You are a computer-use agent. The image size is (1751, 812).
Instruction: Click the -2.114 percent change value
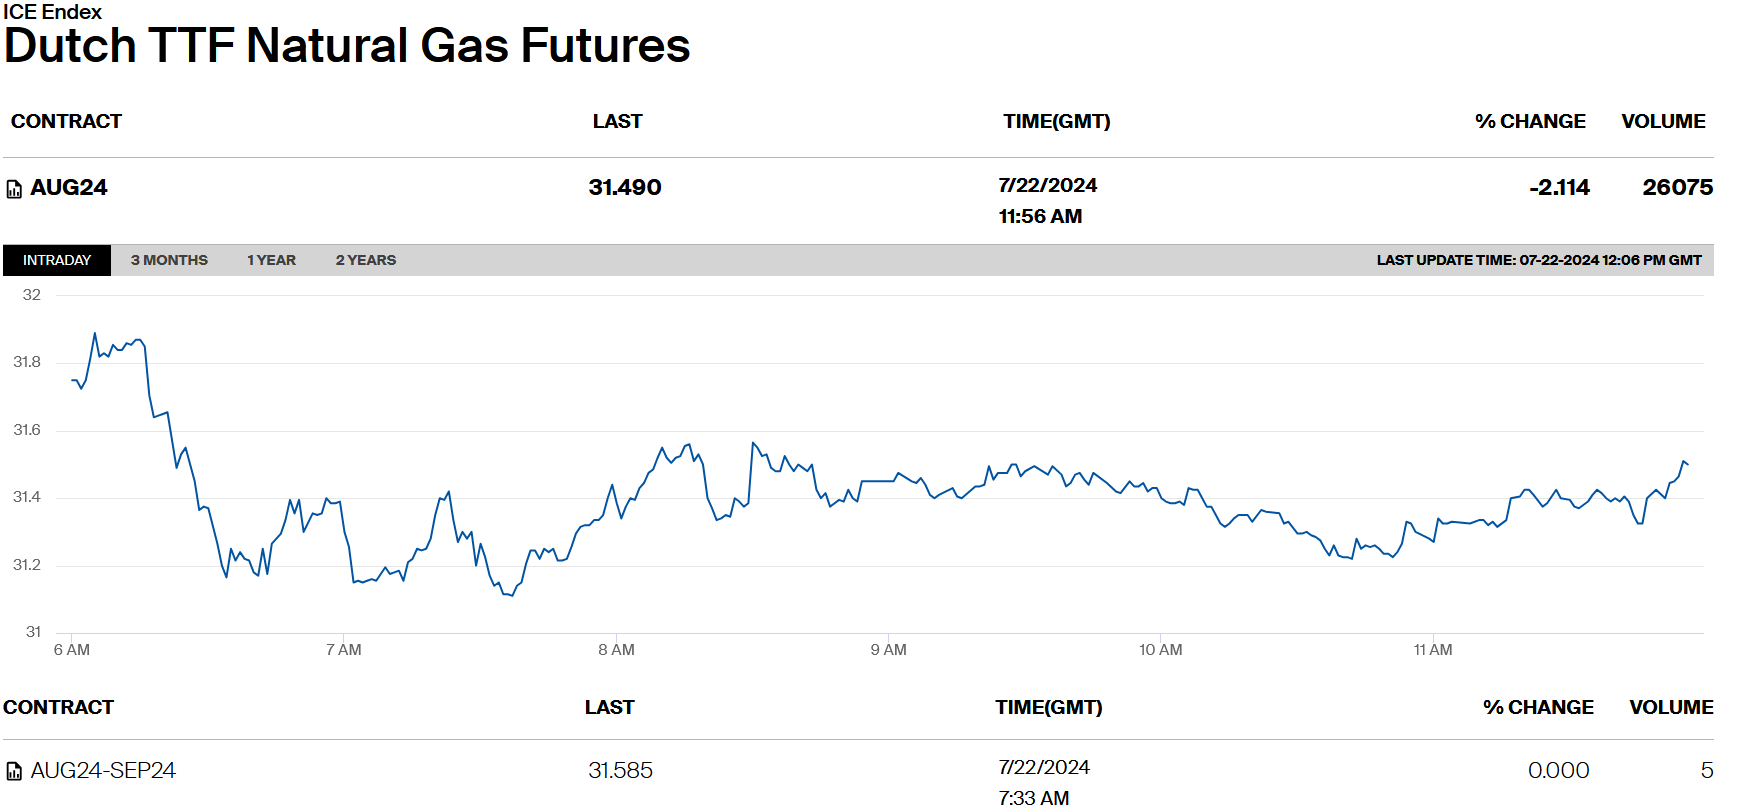point(1559,187)
